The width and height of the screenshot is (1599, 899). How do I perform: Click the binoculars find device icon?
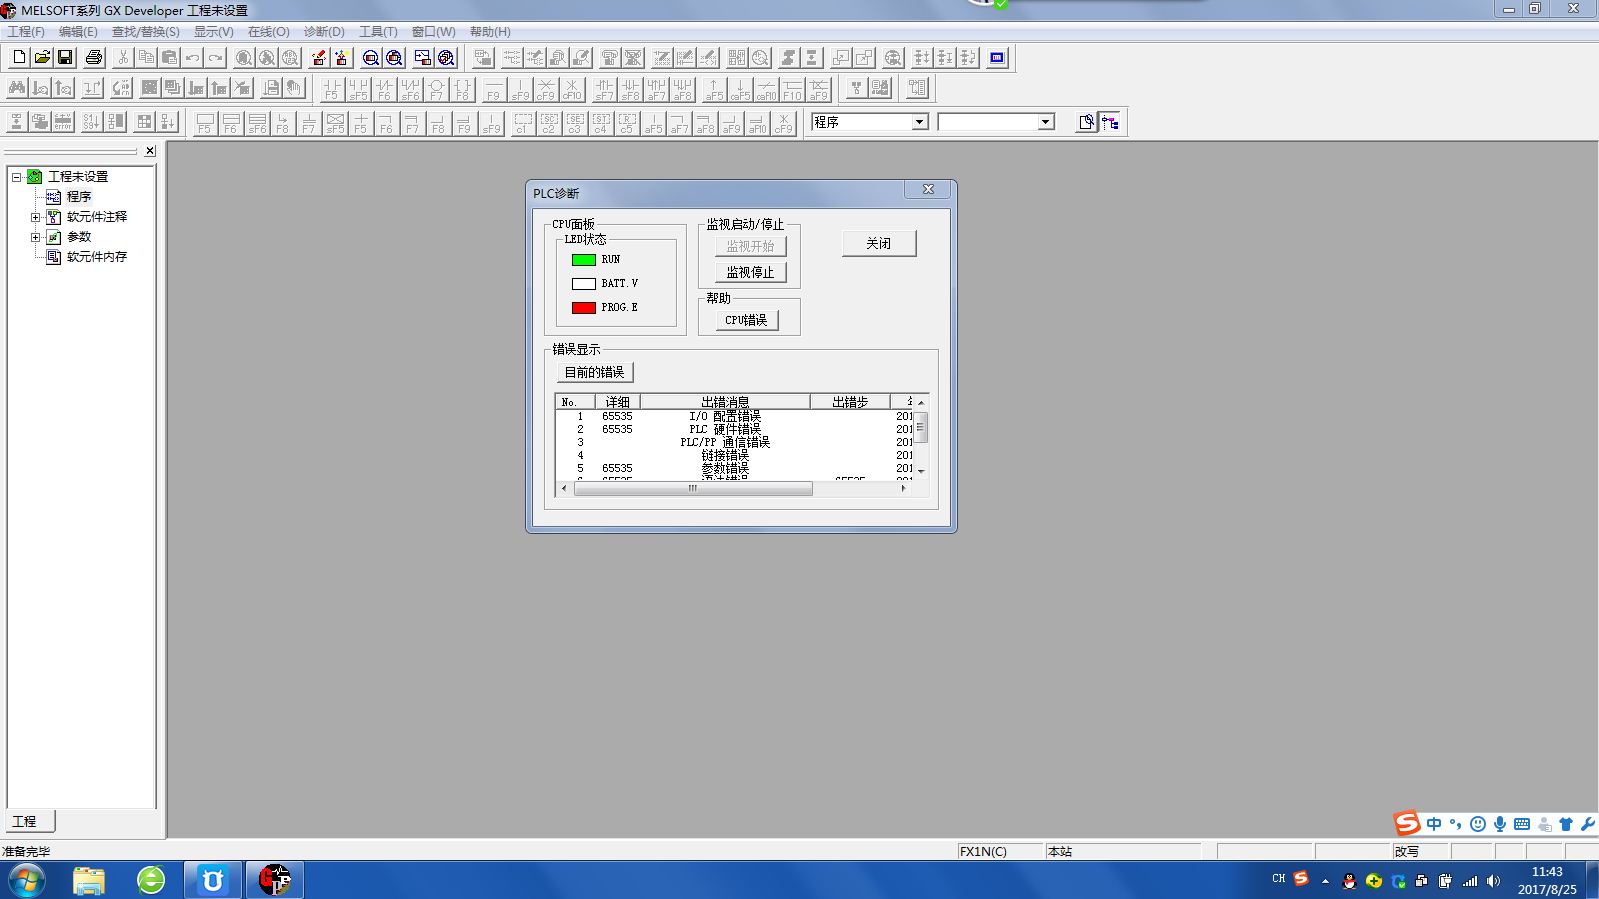16,89
